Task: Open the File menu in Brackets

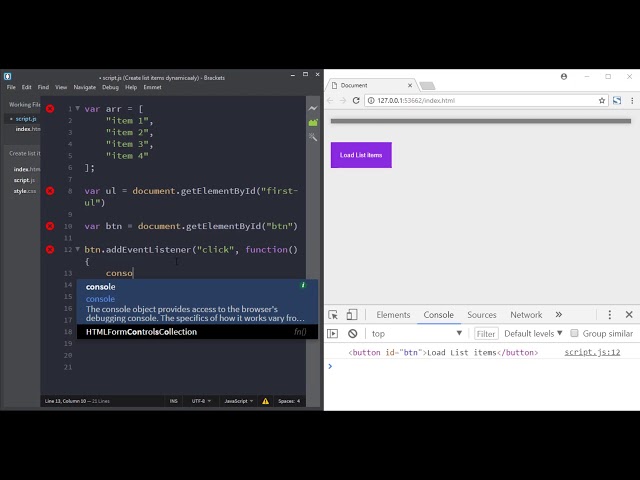Action: 11,87
